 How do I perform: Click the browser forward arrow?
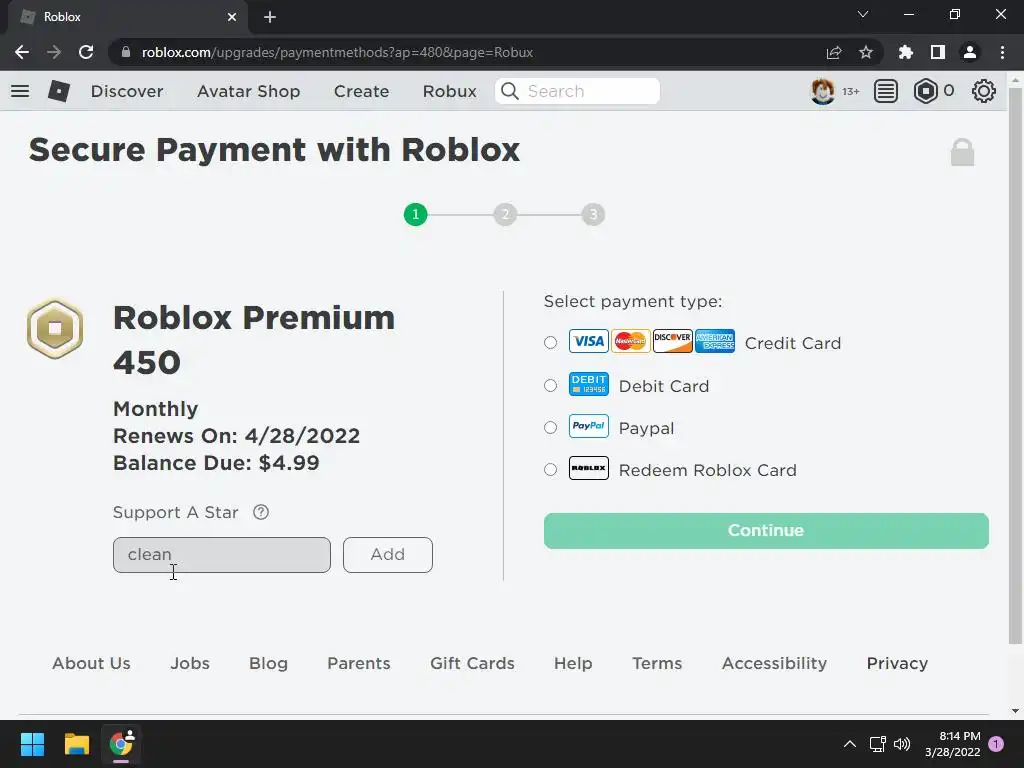pyautogui.click(x=54, y=52)
